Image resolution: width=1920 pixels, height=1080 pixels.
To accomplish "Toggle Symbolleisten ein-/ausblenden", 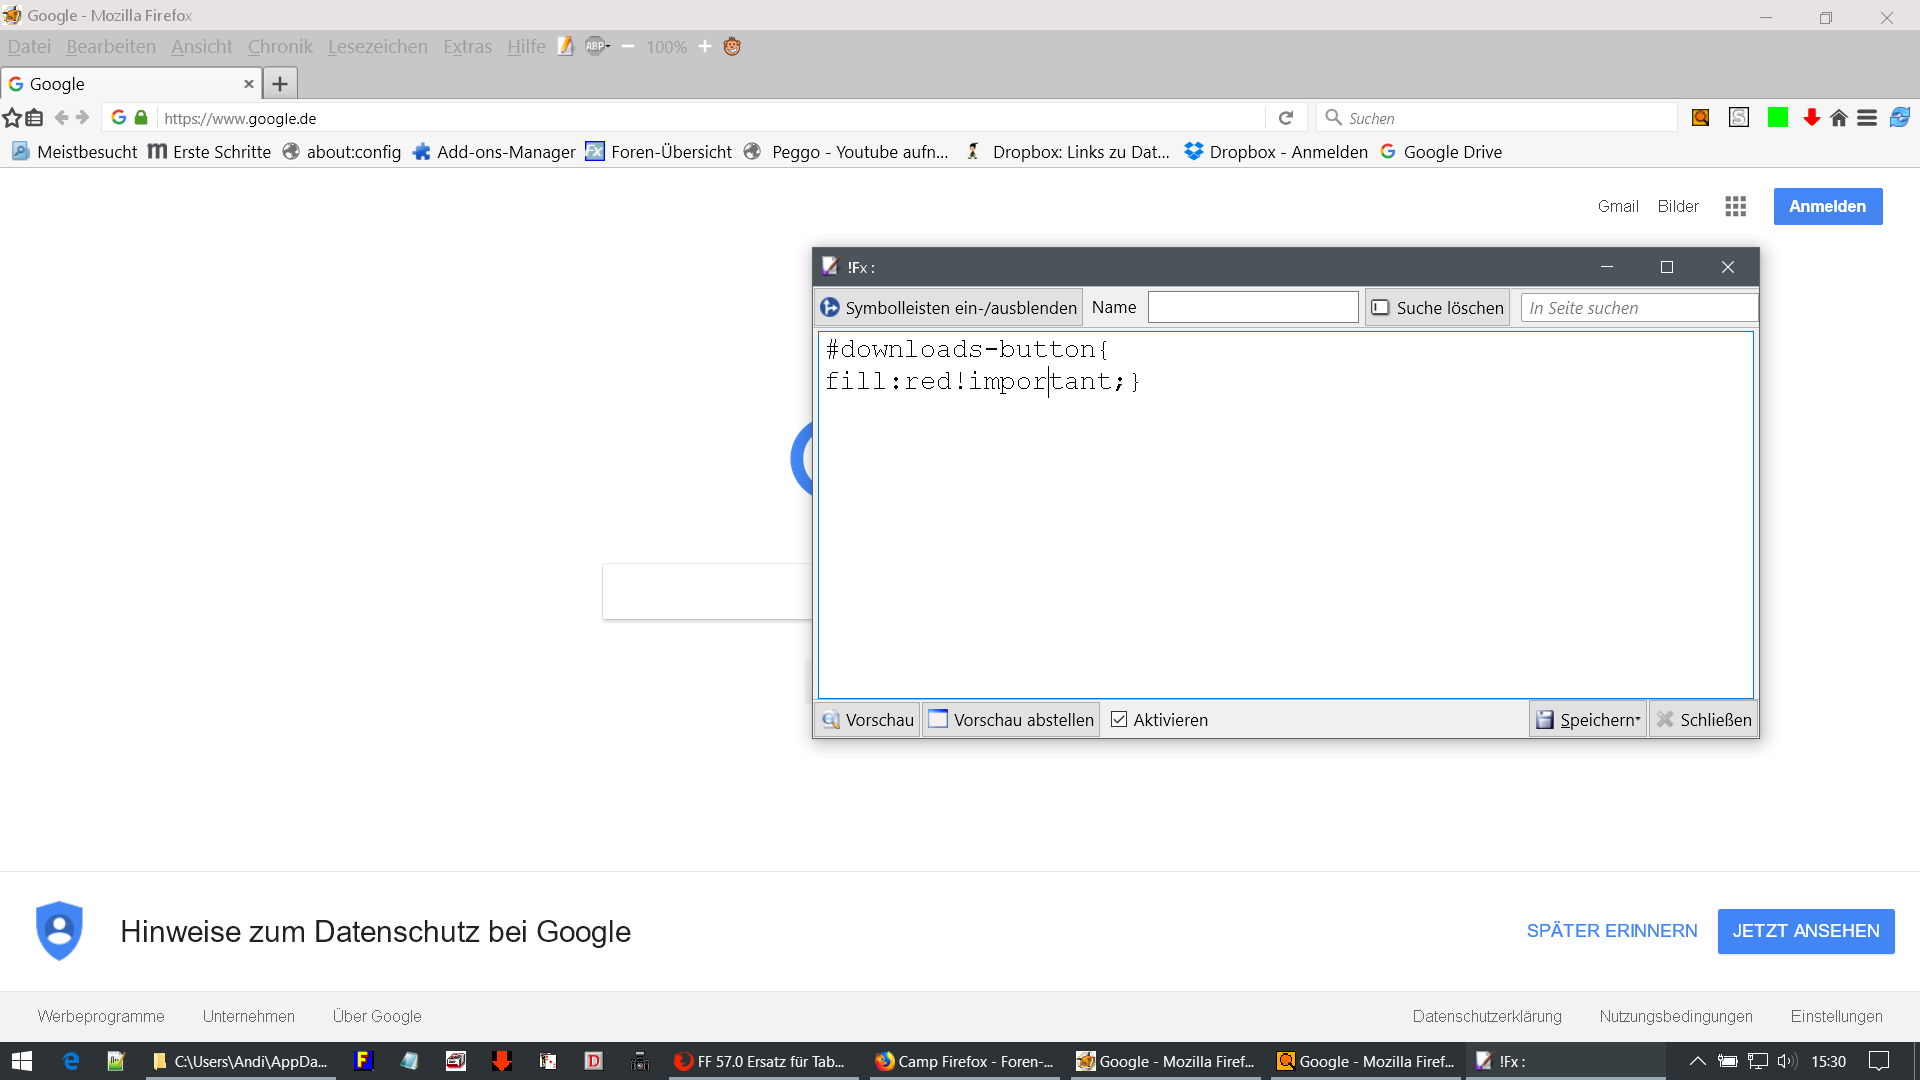I will [948, 307].
